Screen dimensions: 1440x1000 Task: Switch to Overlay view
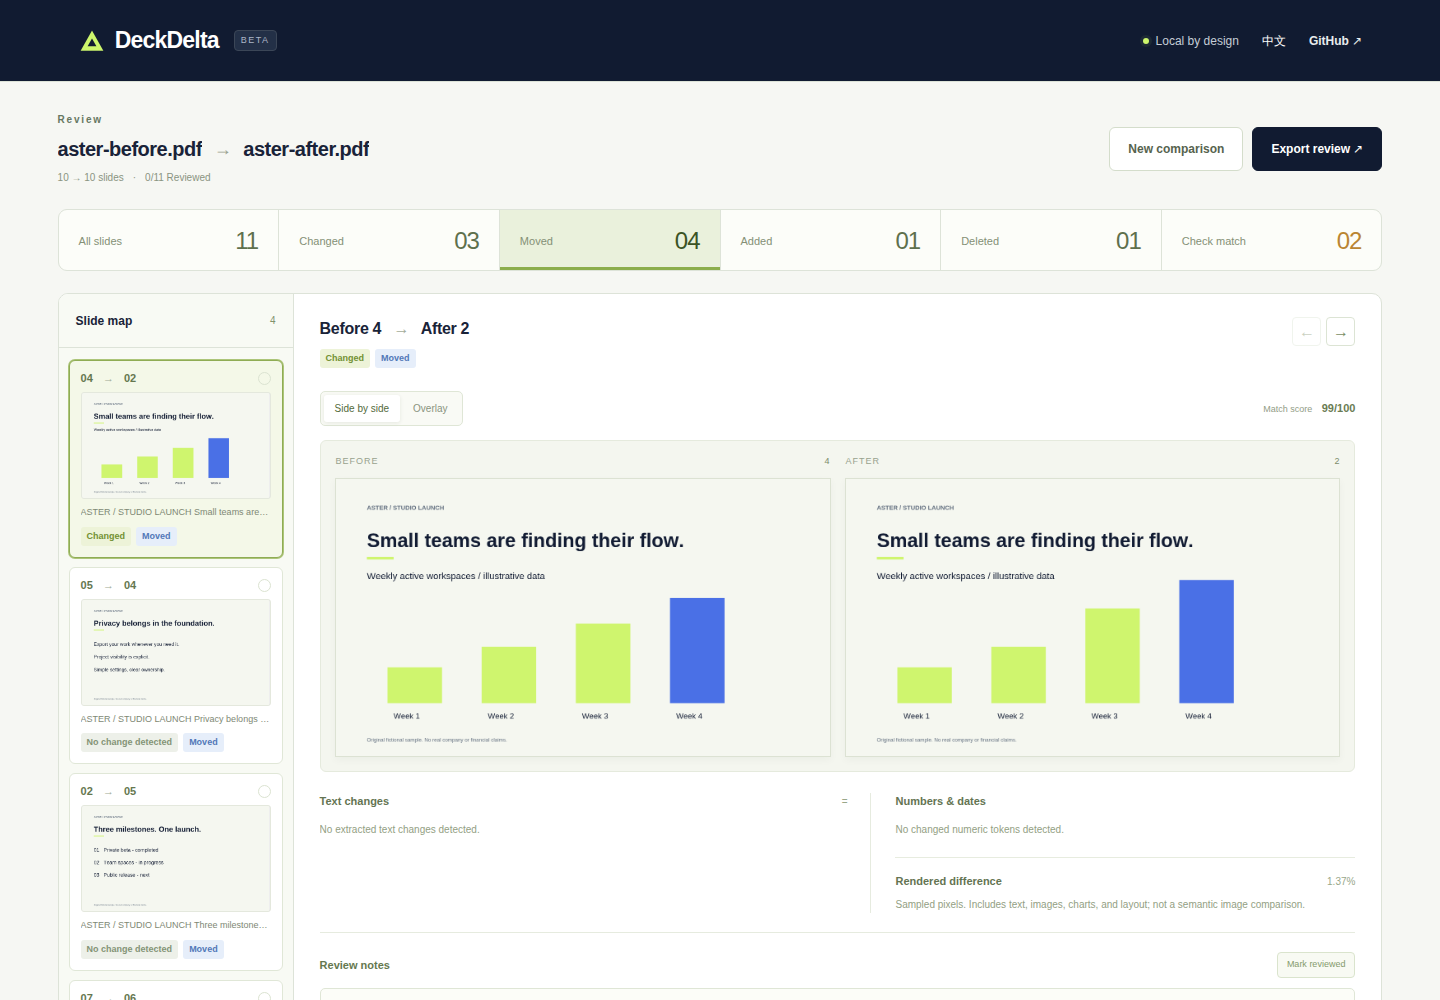point(430,408)
